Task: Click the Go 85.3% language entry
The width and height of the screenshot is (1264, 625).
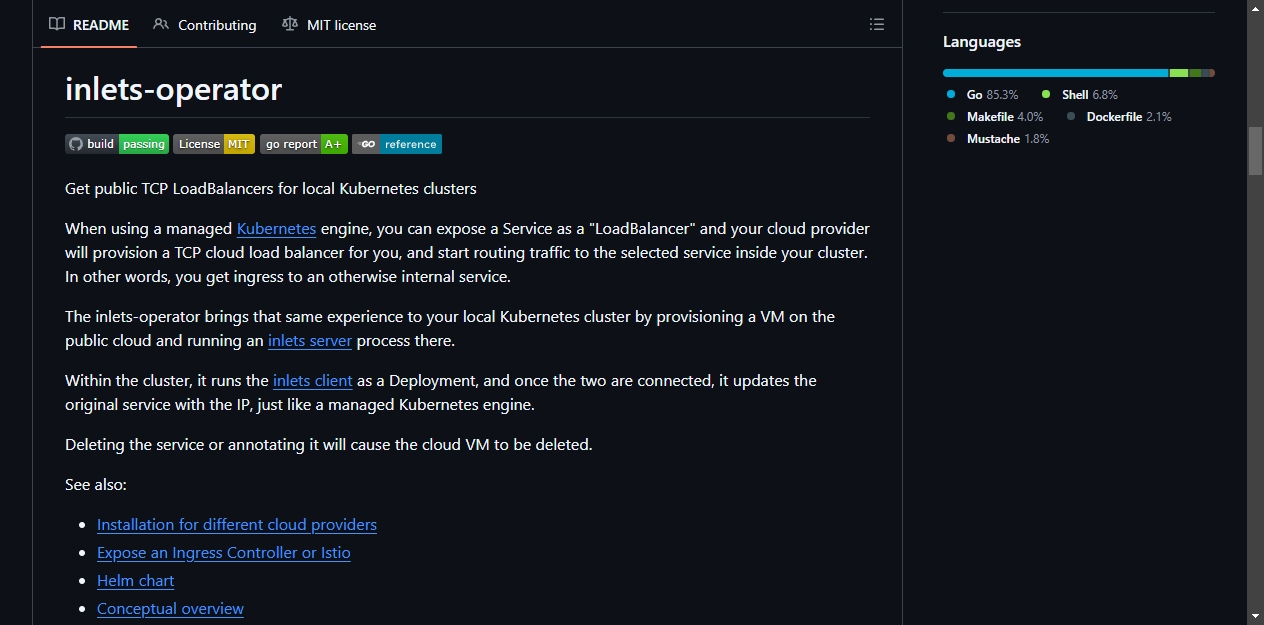Action: [982, 95]
